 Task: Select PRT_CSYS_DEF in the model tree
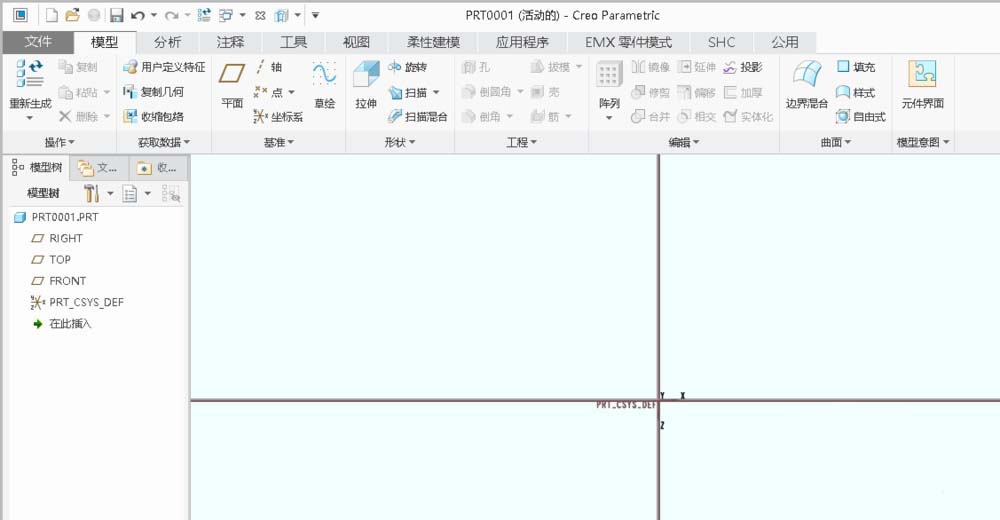[77, 302]
